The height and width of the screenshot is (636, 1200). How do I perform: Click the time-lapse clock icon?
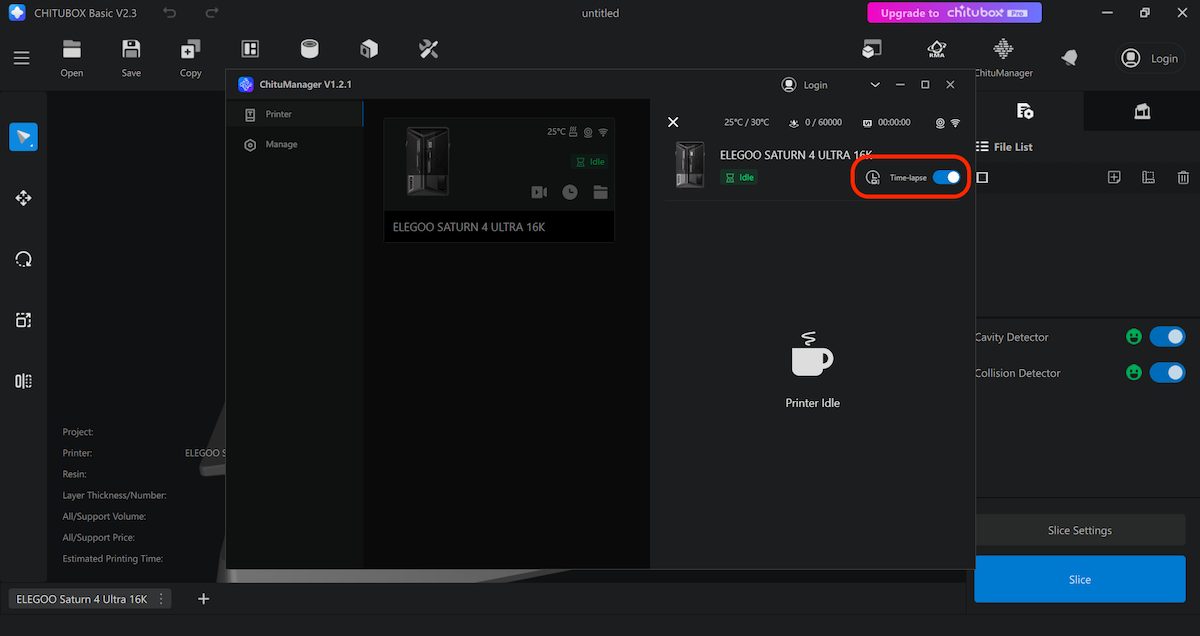[873, 177]
